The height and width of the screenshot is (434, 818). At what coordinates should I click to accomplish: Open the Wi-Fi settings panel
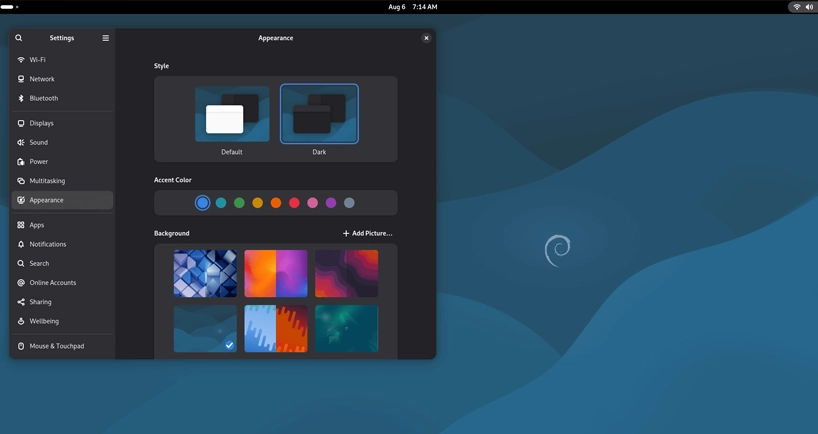[x=62, y=60]
